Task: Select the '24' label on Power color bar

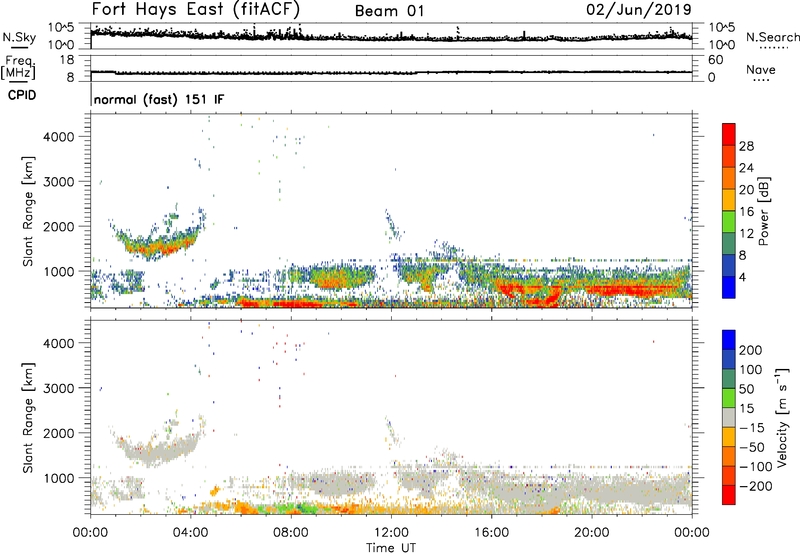Action: [x=746, y=168]
